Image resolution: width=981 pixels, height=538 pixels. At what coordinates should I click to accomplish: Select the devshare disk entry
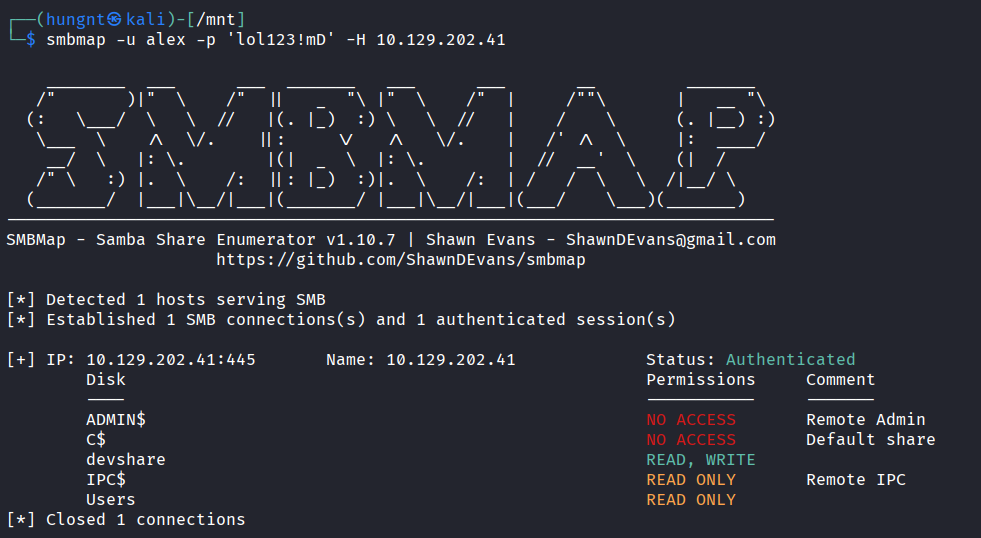pos(126,460)
